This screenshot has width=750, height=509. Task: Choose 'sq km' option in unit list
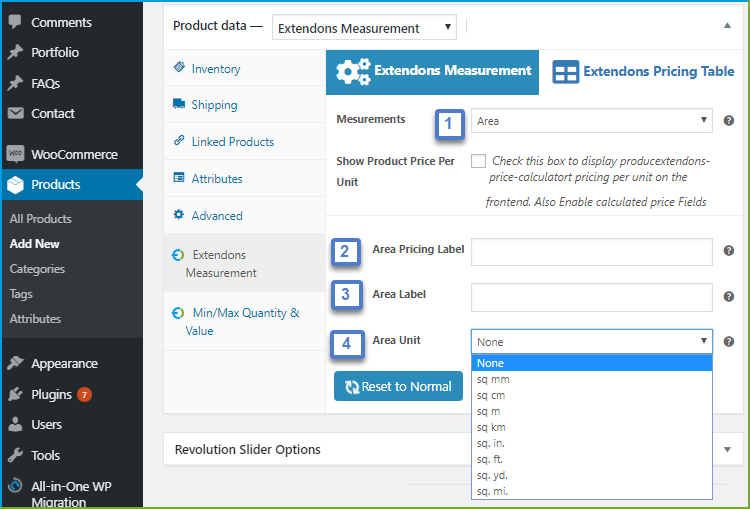tap(592, 427)
